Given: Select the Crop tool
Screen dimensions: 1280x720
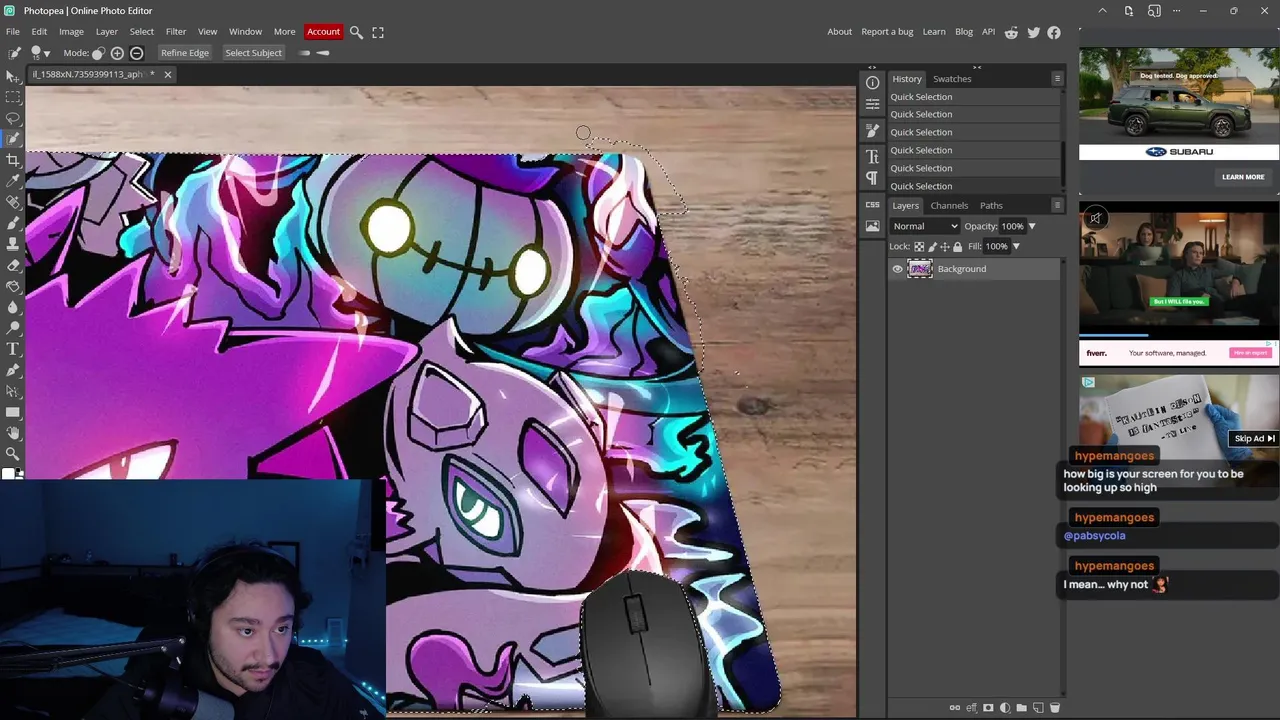Looking at the screenshot, I should [x=12, y=160].
